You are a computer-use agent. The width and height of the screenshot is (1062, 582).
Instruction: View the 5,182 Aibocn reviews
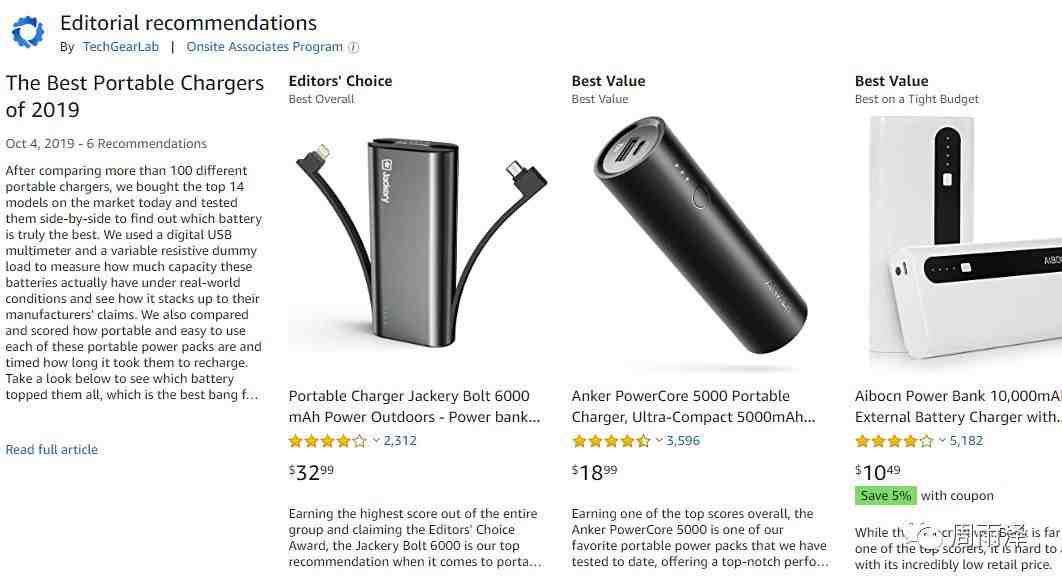[966, 441]
